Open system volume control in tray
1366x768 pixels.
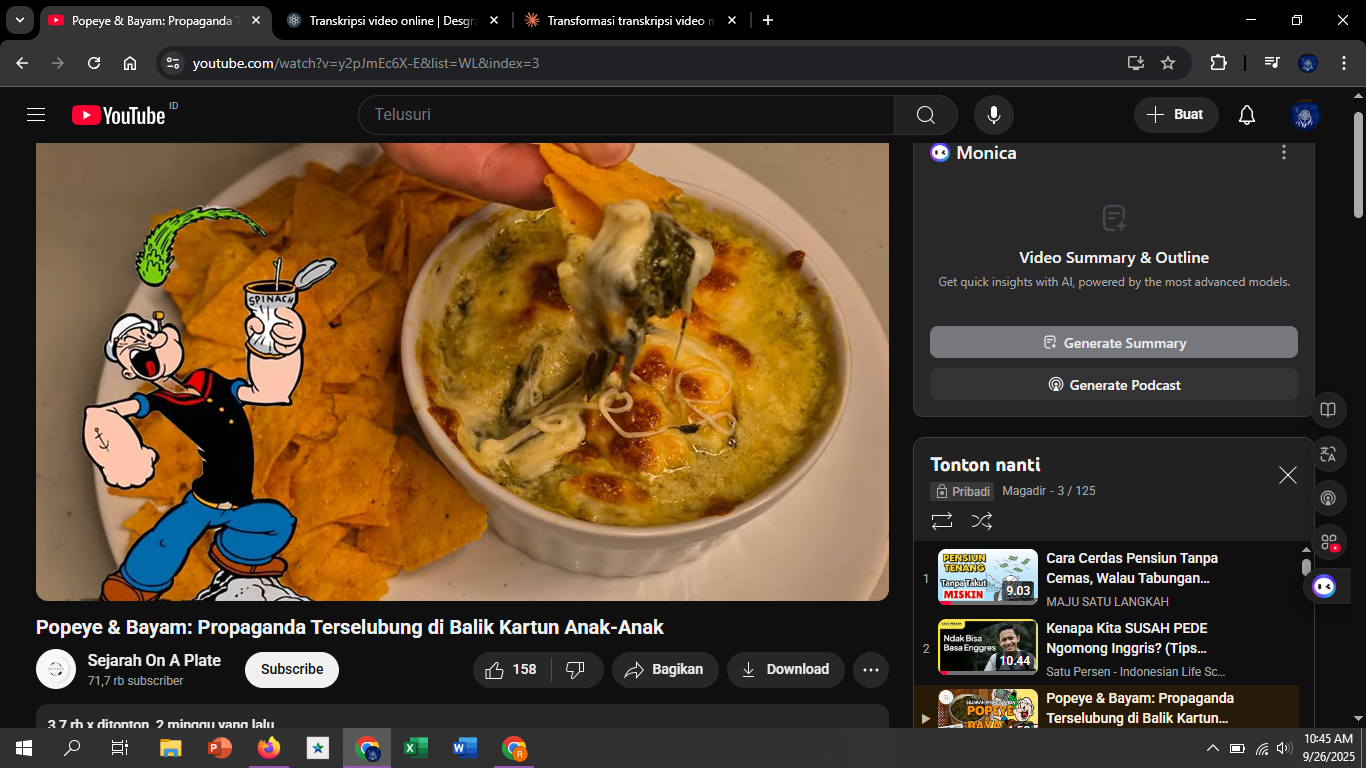(1285, 748)
